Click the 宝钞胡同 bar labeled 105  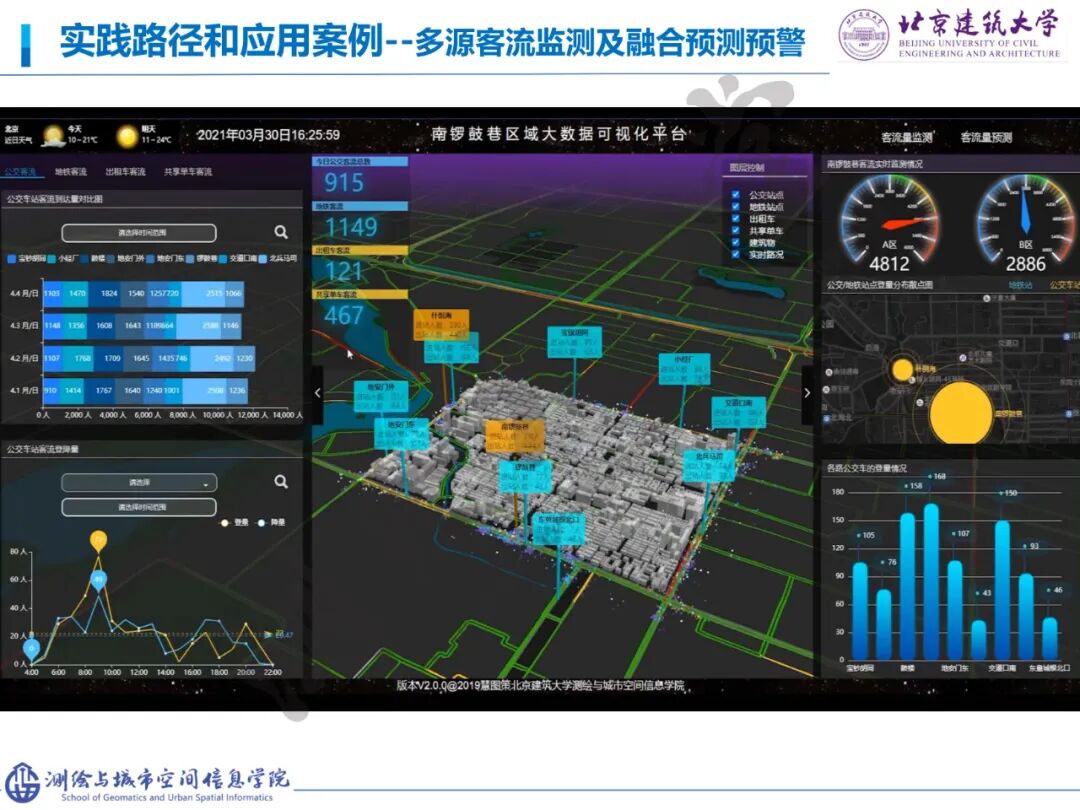tap(860, 611)
